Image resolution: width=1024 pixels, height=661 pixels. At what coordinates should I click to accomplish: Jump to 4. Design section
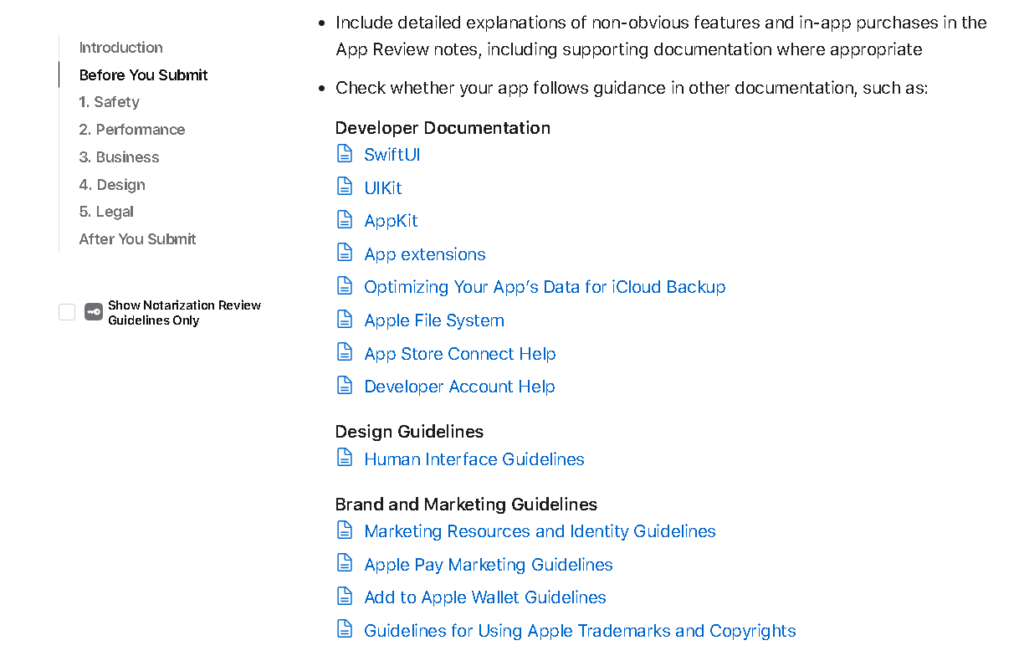[112, 185]
